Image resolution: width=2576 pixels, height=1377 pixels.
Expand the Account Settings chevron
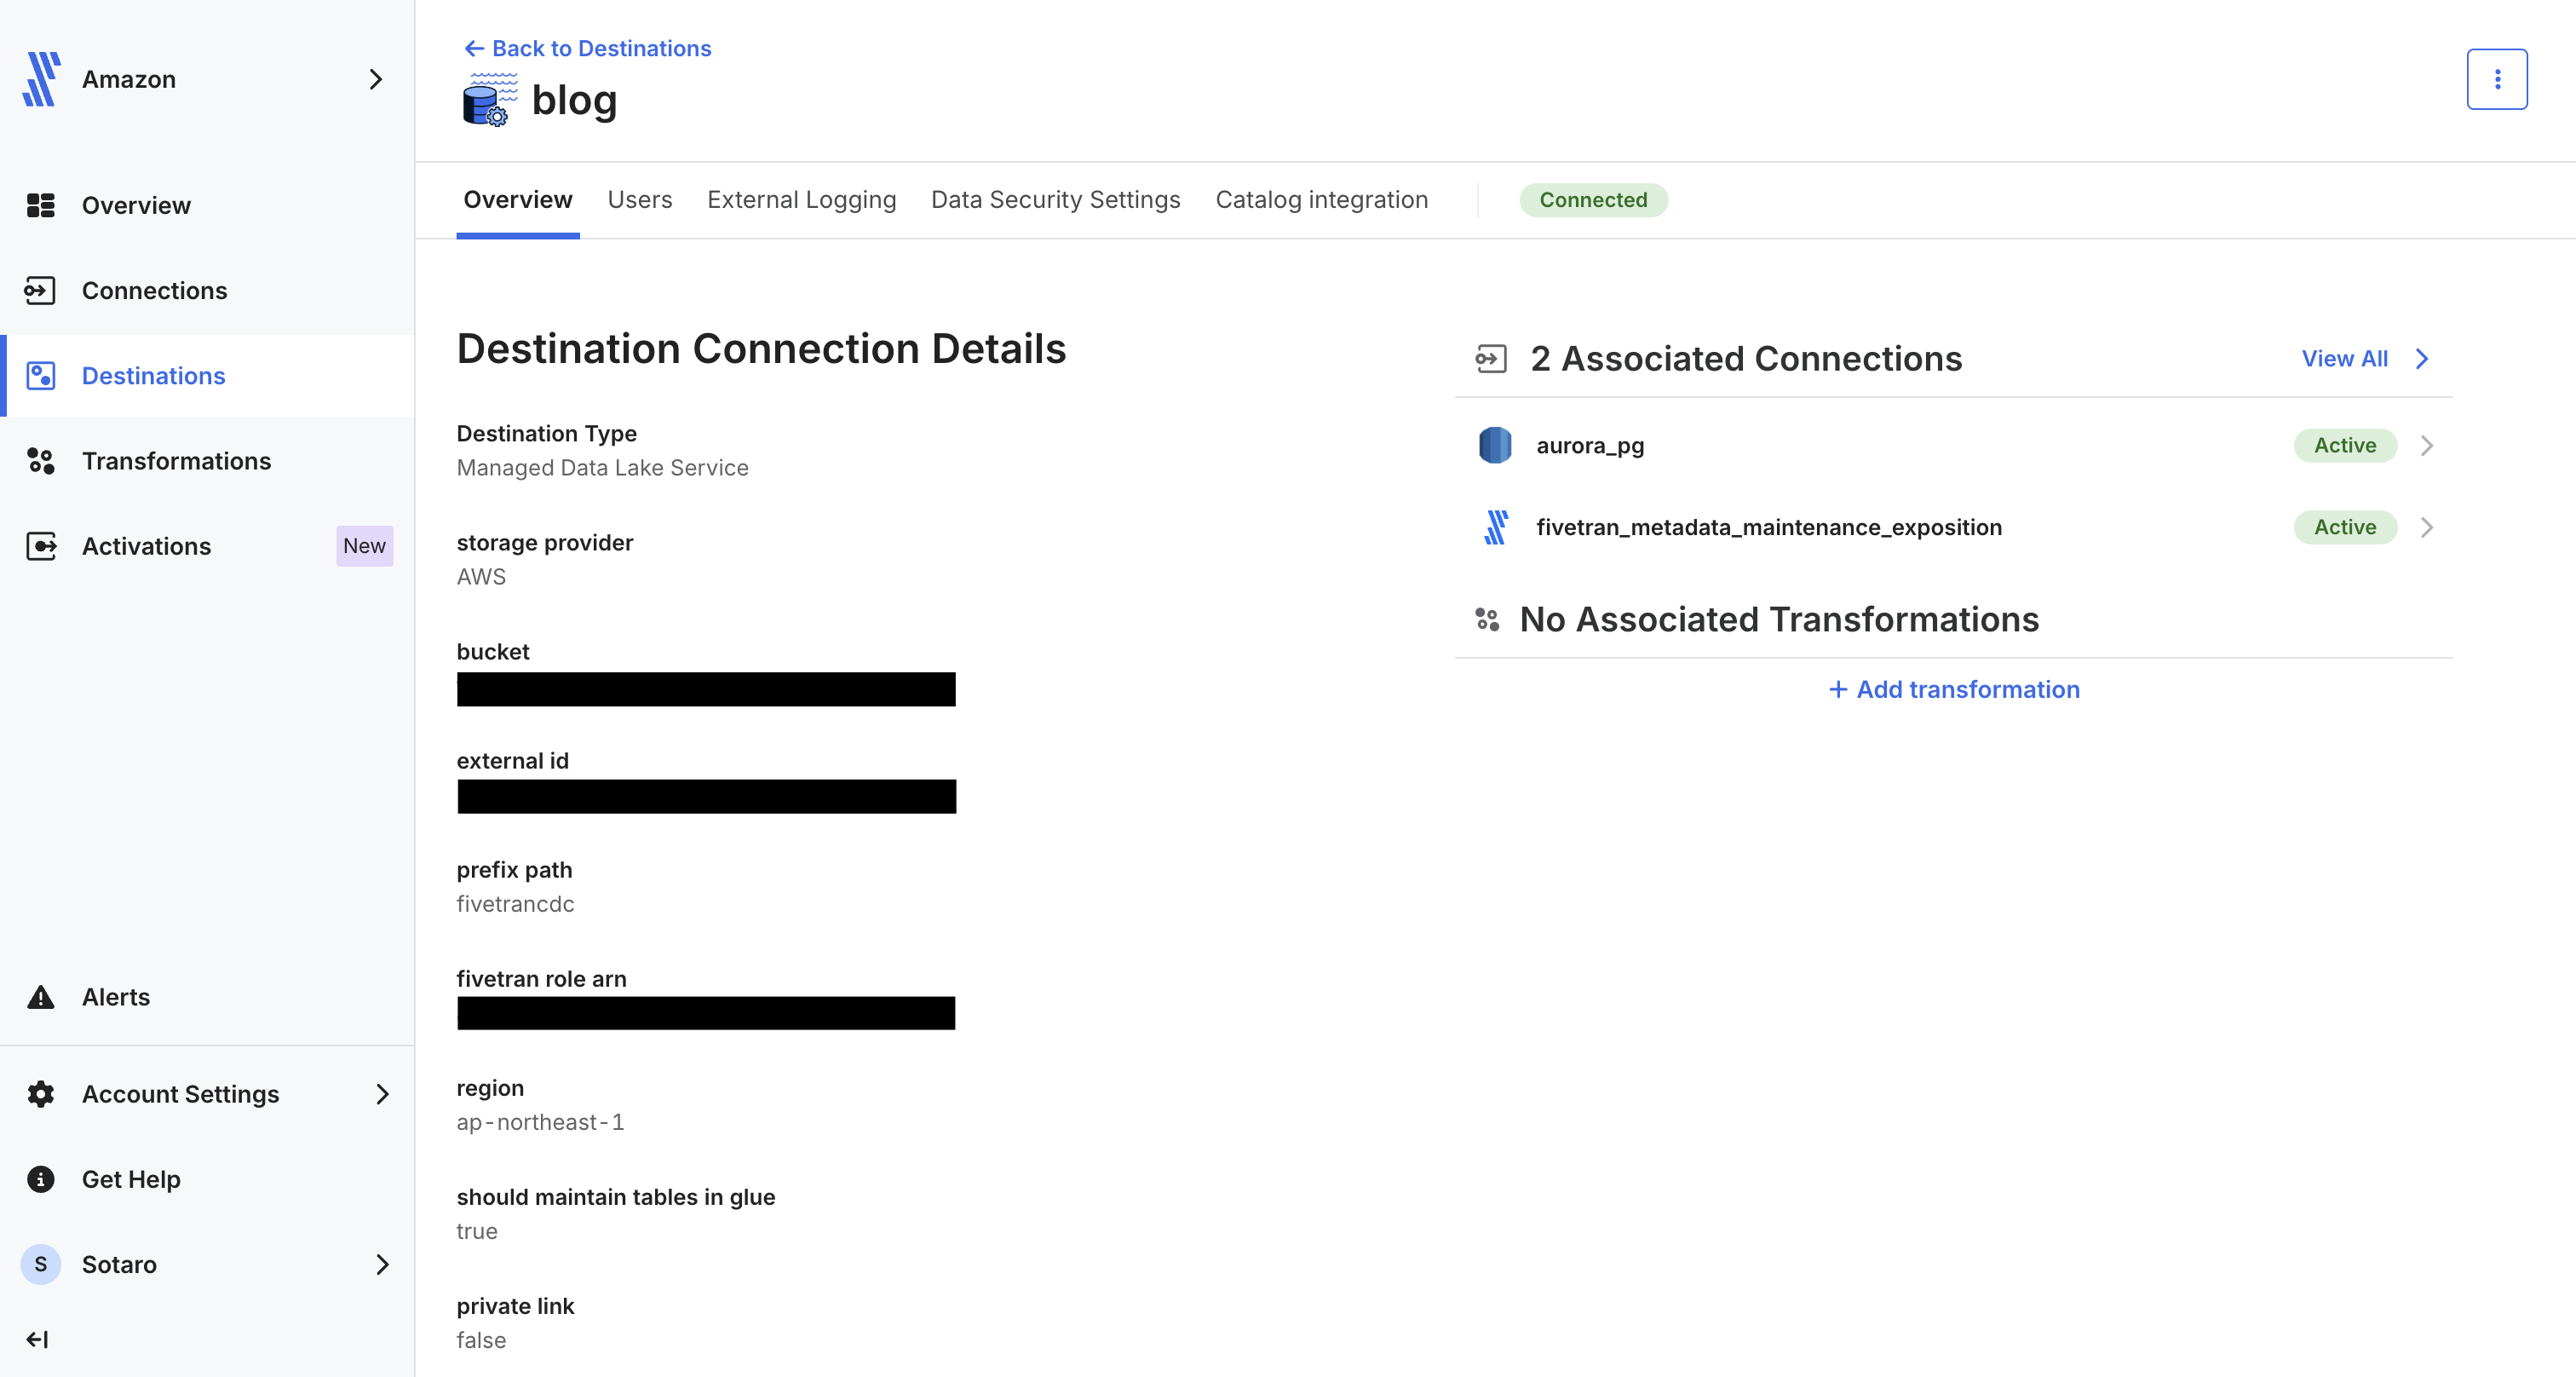pyautogui.click(x=382, y=1094)
